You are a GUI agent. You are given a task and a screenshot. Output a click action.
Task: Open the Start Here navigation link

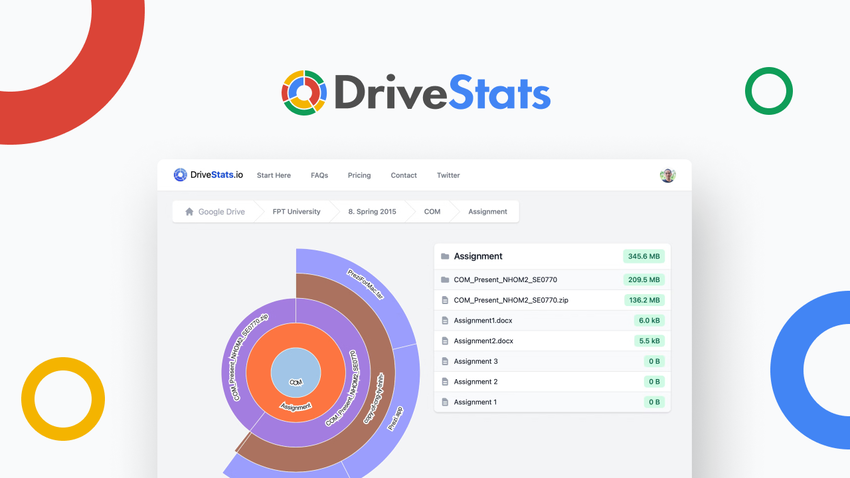[x=274, y=176]
